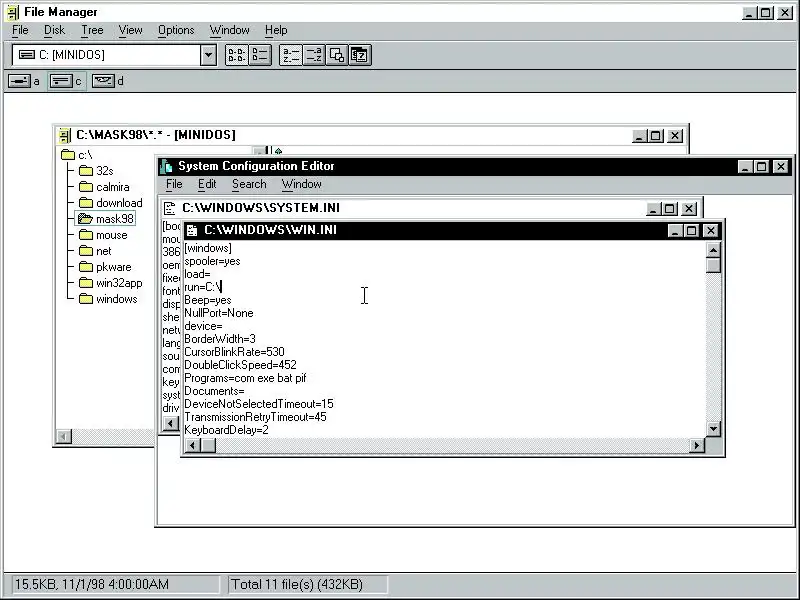Click the sort by date toolbar icon

tap(360, 55)
